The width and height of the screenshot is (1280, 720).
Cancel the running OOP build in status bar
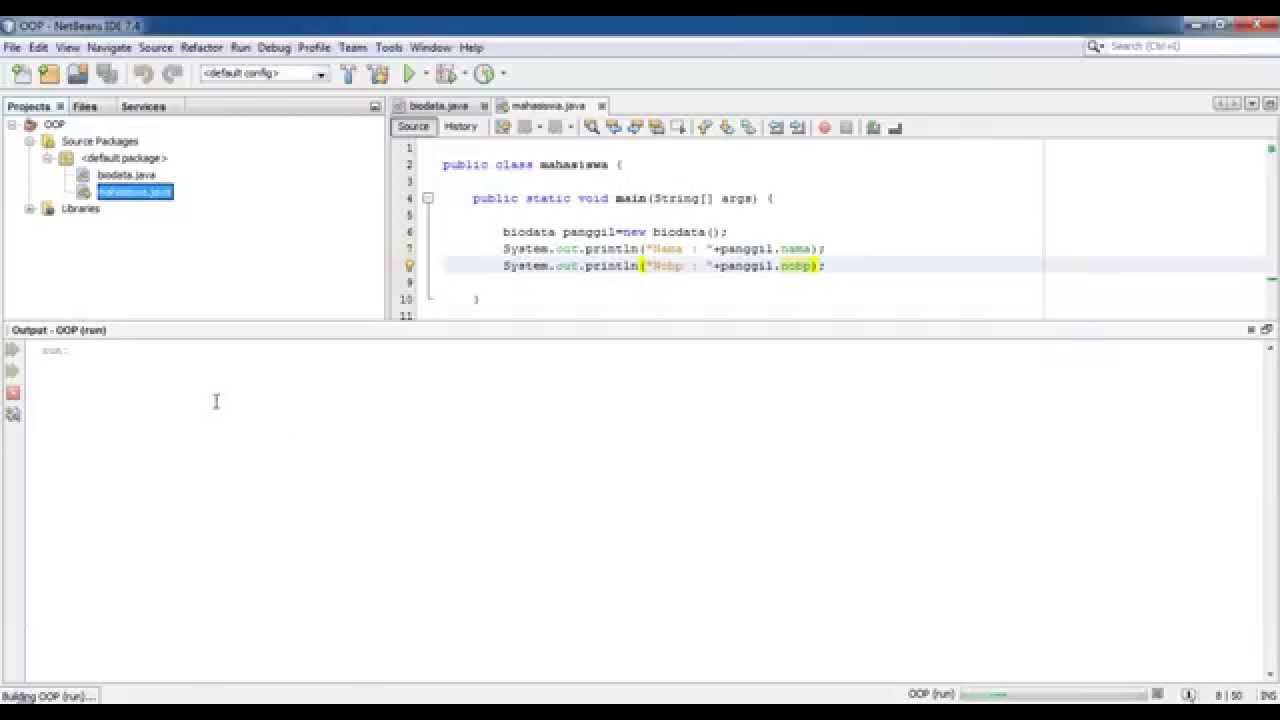(1158, 694)
